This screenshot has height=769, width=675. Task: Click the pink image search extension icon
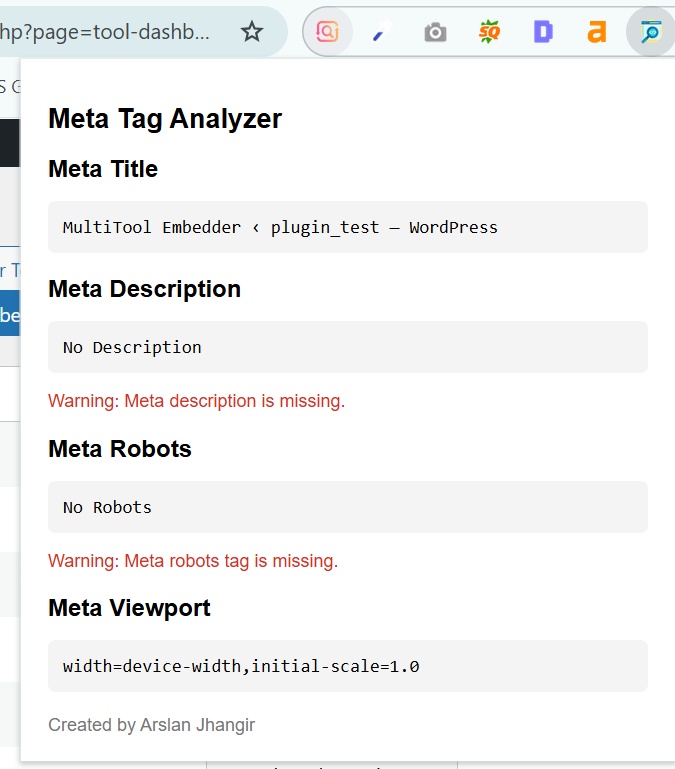pyautogui.click(x=327, y=32)
